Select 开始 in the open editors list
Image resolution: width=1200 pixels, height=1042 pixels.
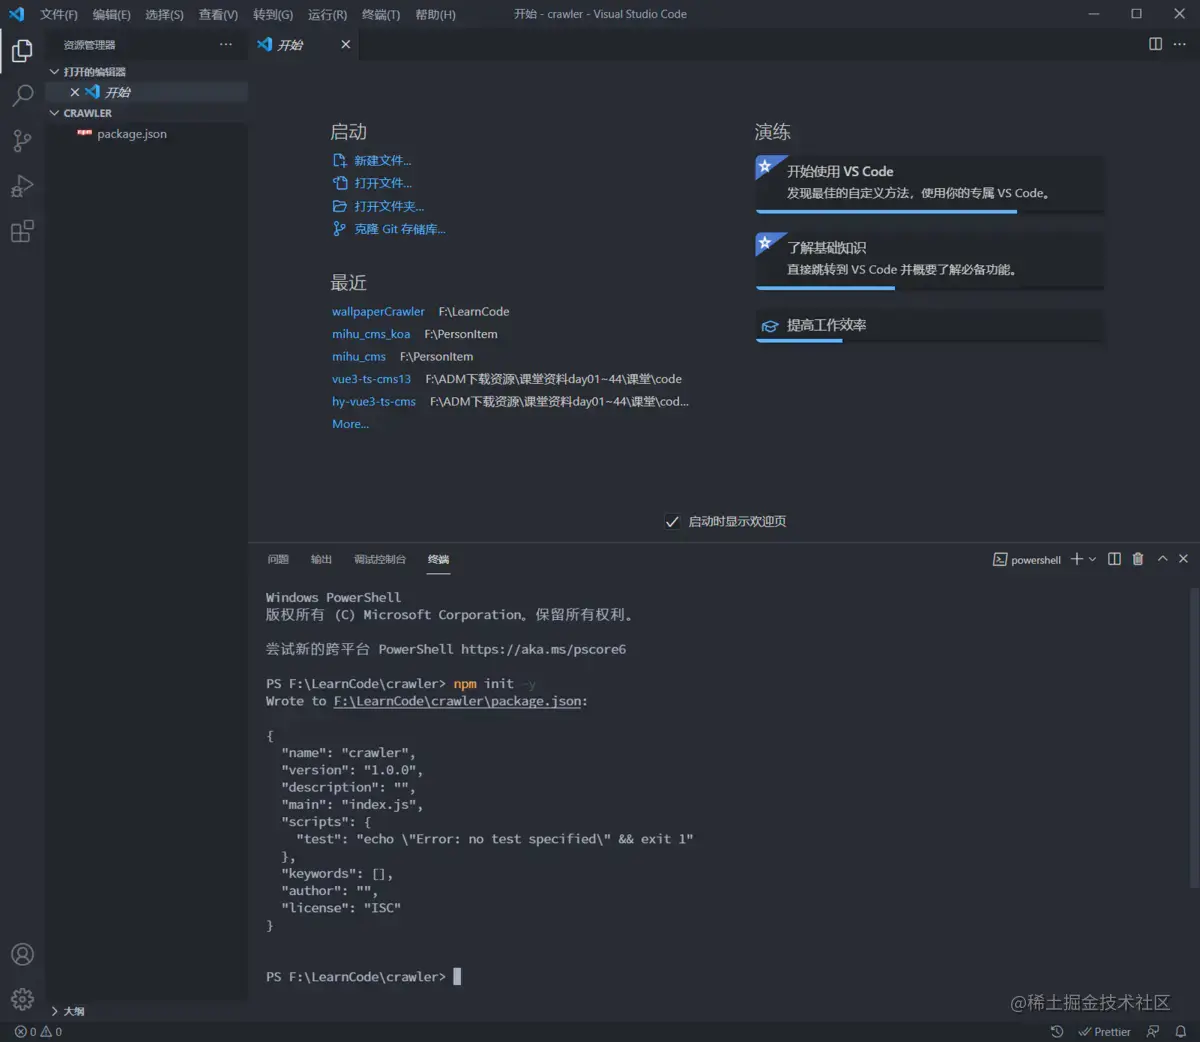tap(146, 92)
